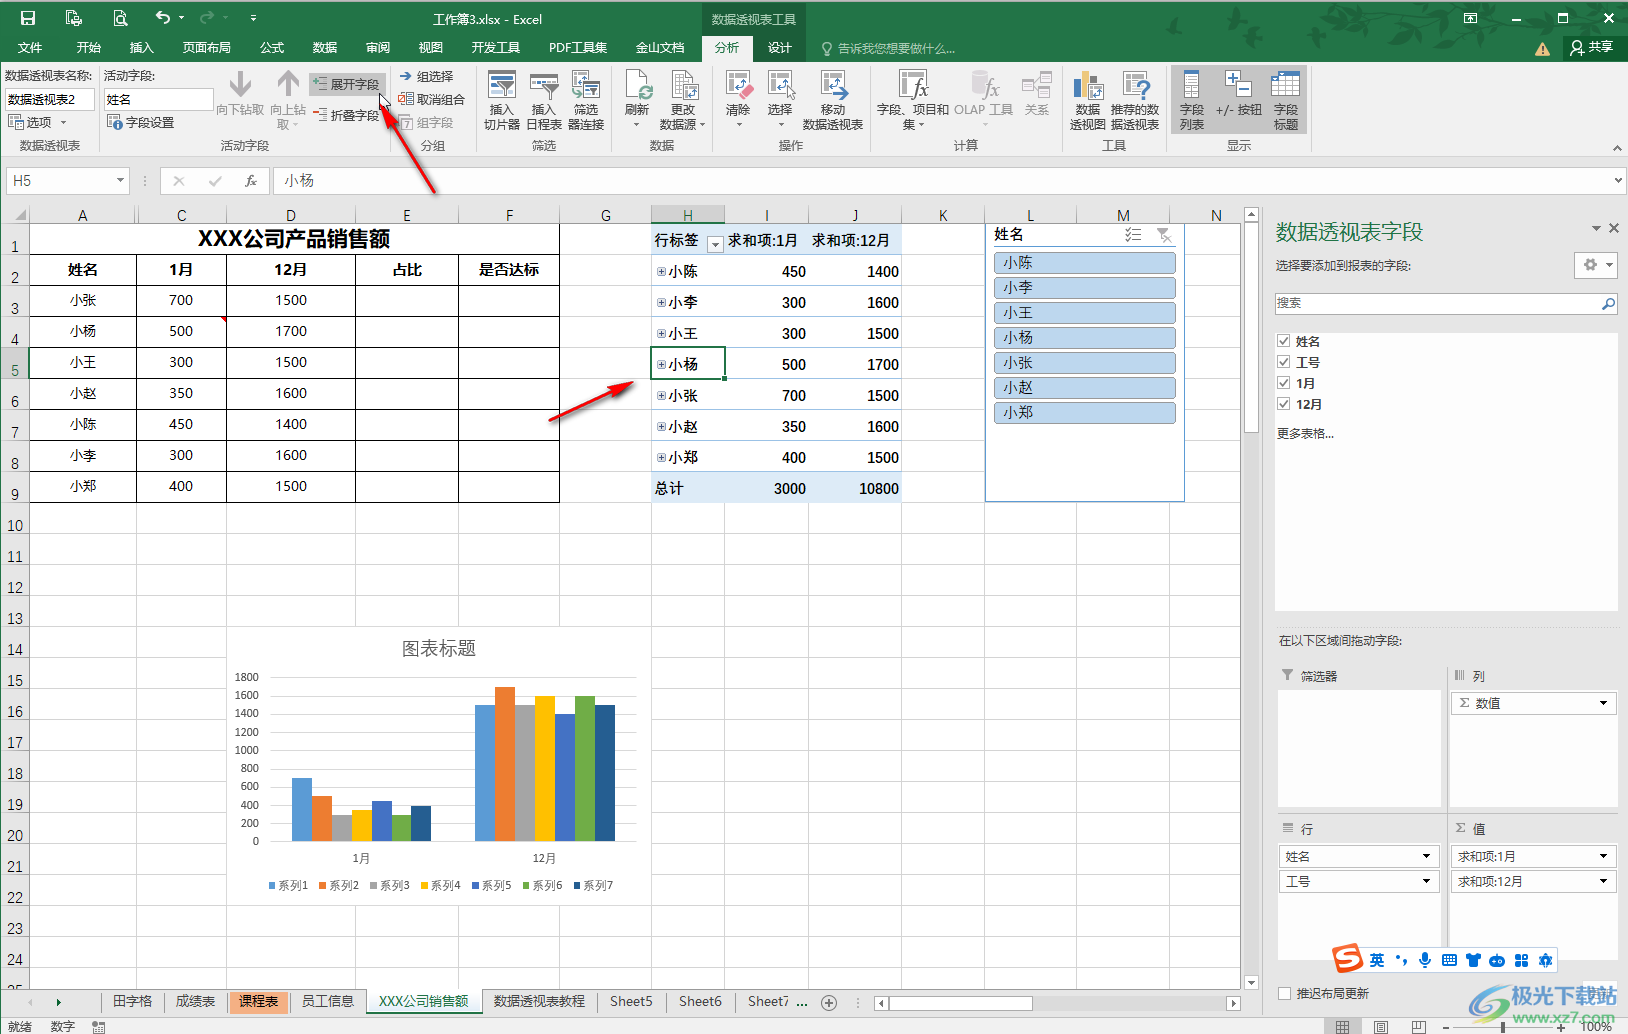This screenshot has height=1034, width=1628.
Task: Click Recommended PivotTables icon
Action: (1135, 100)
